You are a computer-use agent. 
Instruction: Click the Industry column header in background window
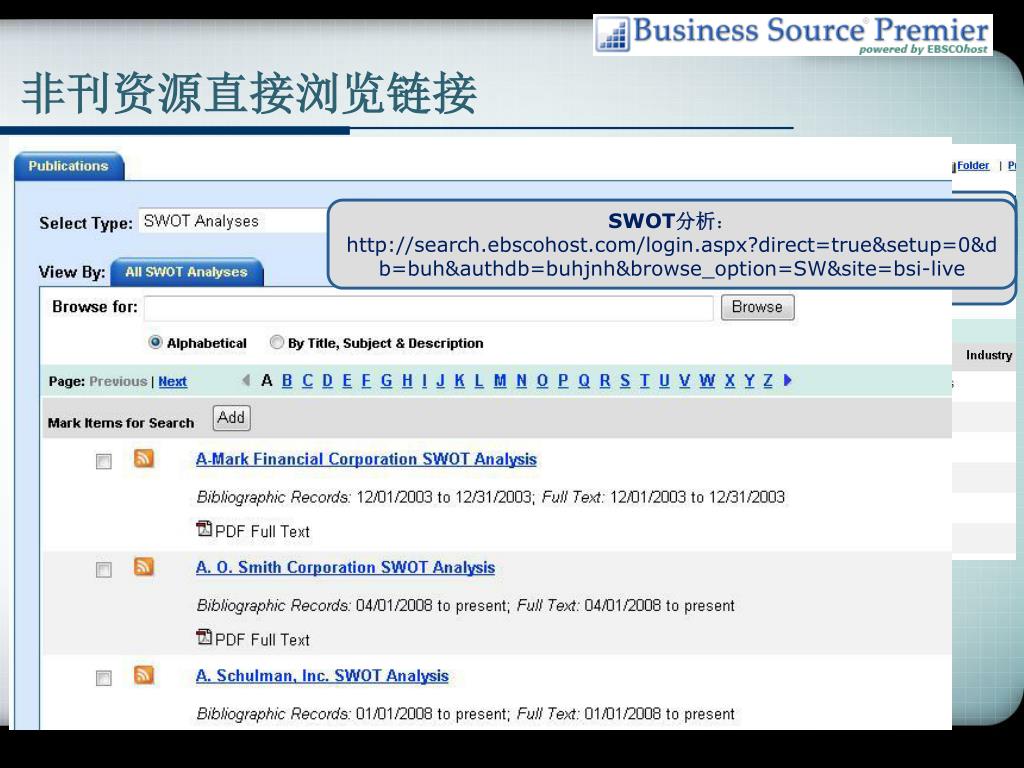click(989, 355)
